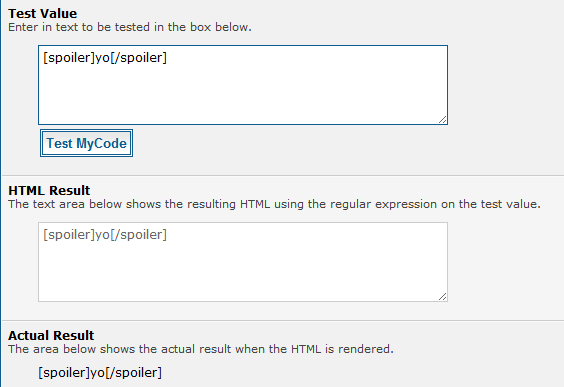Click the opening [spoiler] tag in the HTML Result box
Image resolution: width=564 pixels, height=387 pixels.
click(69, 235)
